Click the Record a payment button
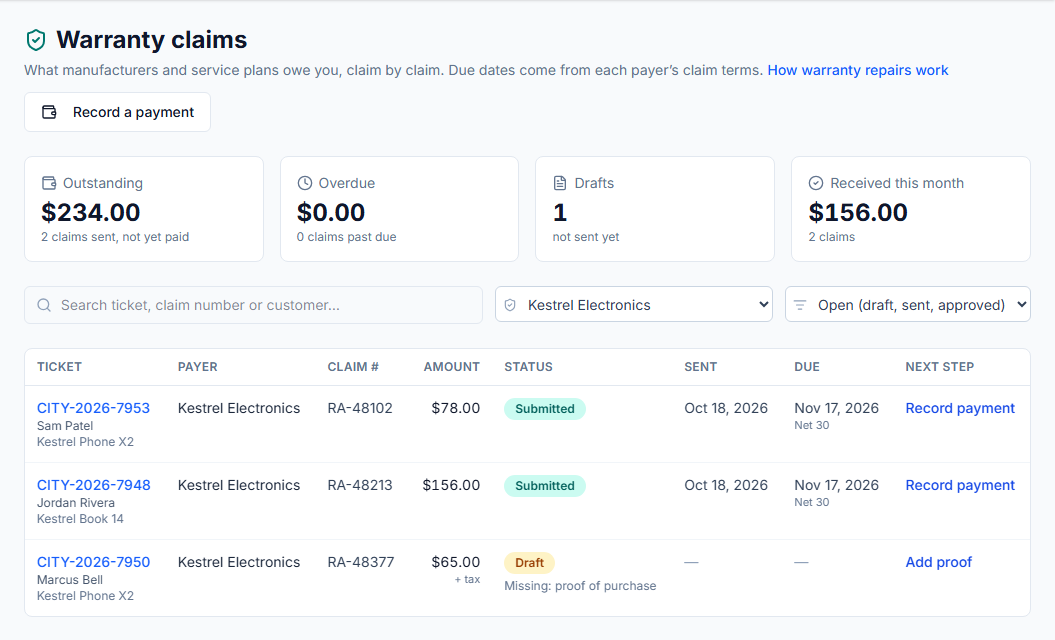 point(118,112)
